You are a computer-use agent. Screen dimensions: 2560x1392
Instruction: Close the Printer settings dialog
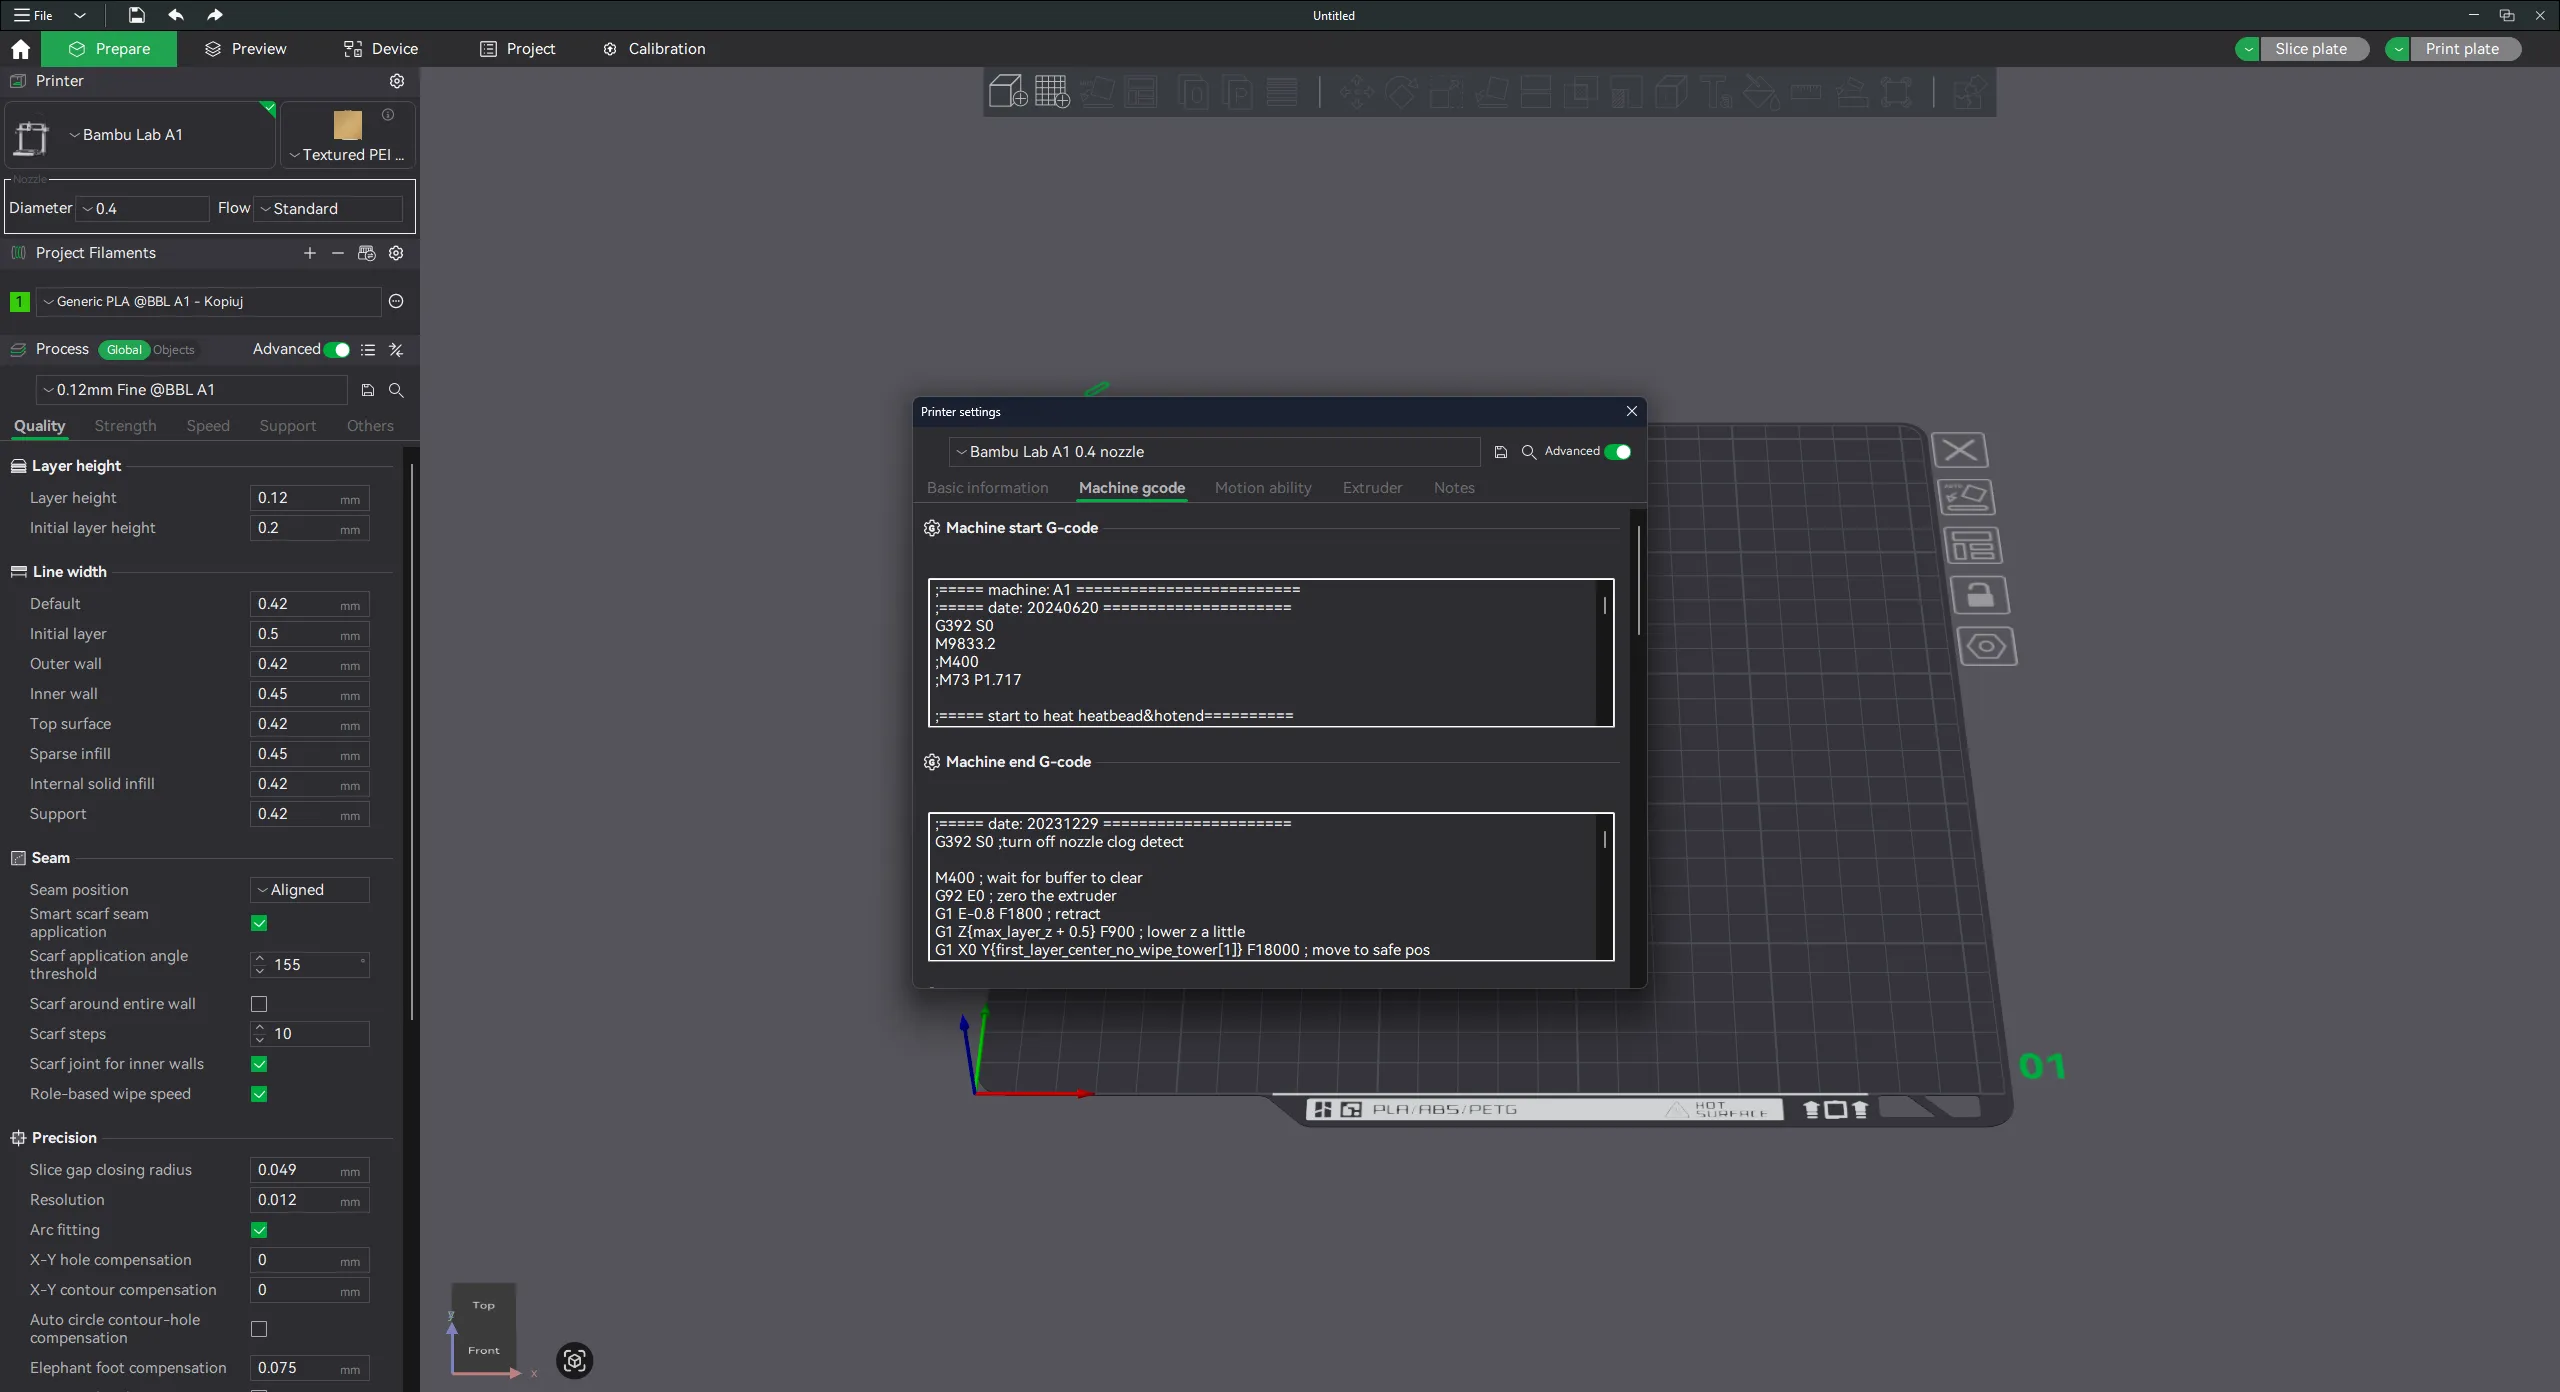pyautogui.click(x=1631, y=411)
